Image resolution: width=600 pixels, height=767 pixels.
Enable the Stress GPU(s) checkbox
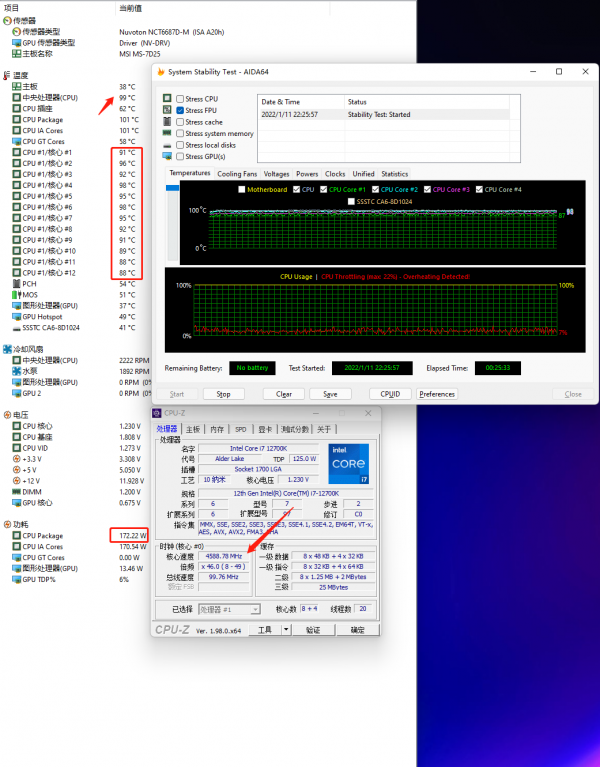pos(179,156)
